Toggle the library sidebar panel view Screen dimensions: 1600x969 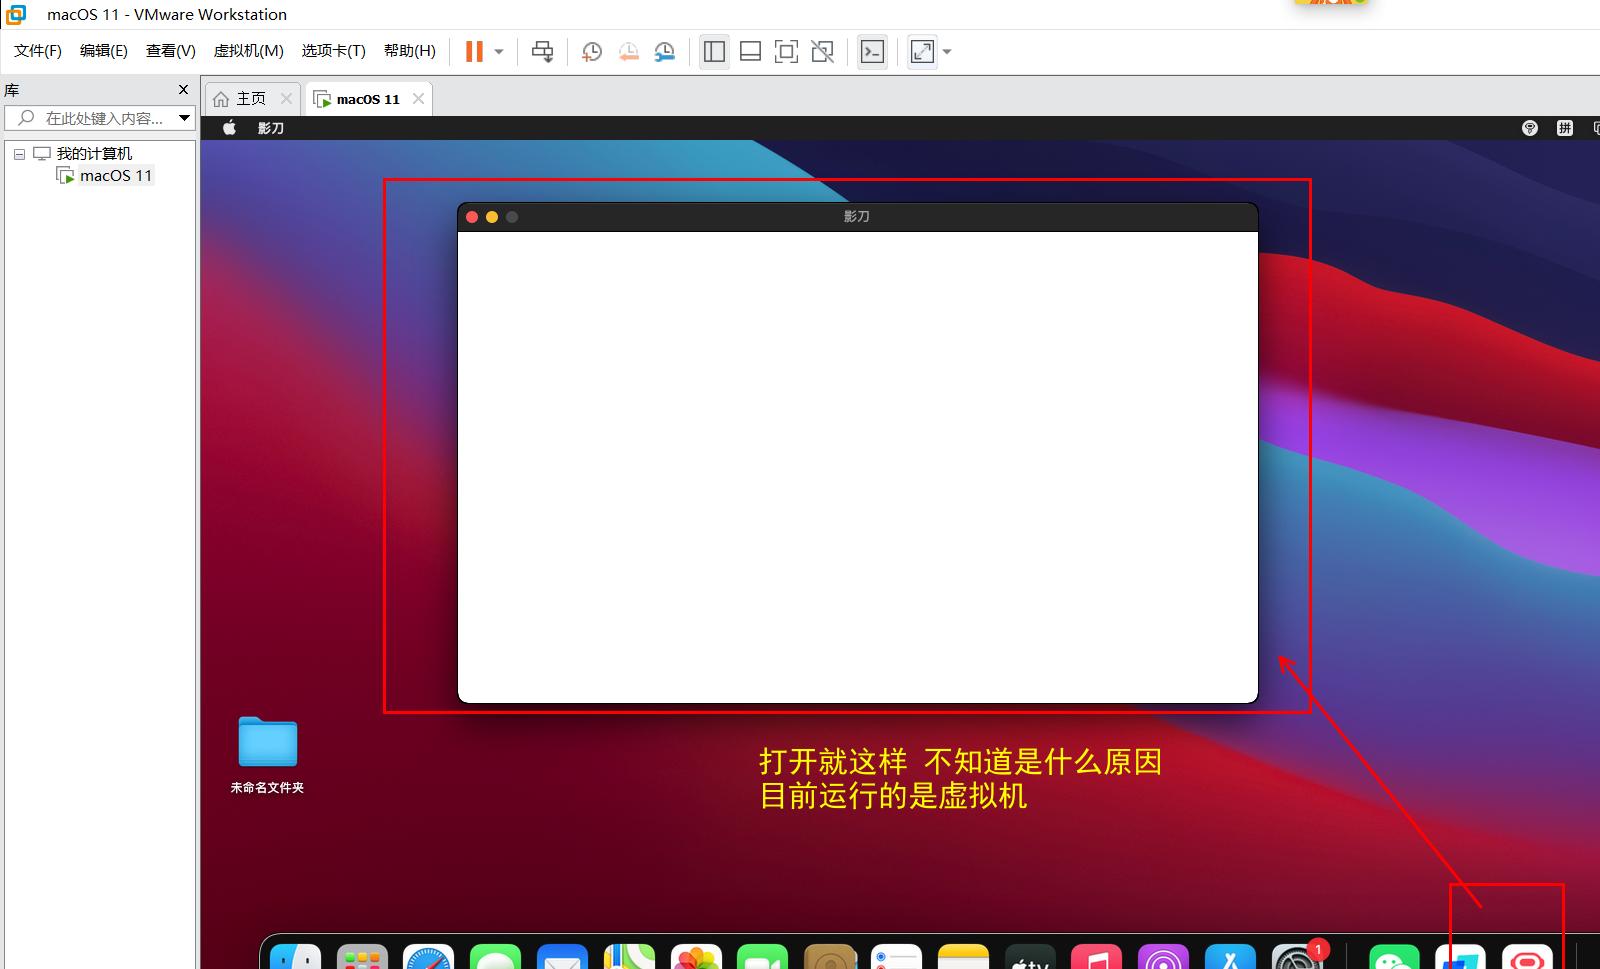714,52
